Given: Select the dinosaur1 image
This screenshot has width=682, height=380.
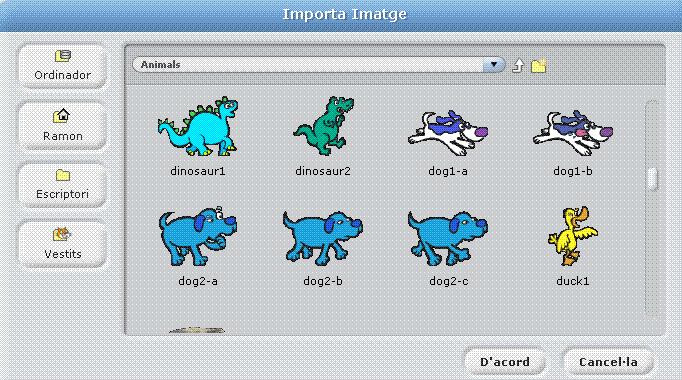Looking at the screenshot, I should pos(198,136).
